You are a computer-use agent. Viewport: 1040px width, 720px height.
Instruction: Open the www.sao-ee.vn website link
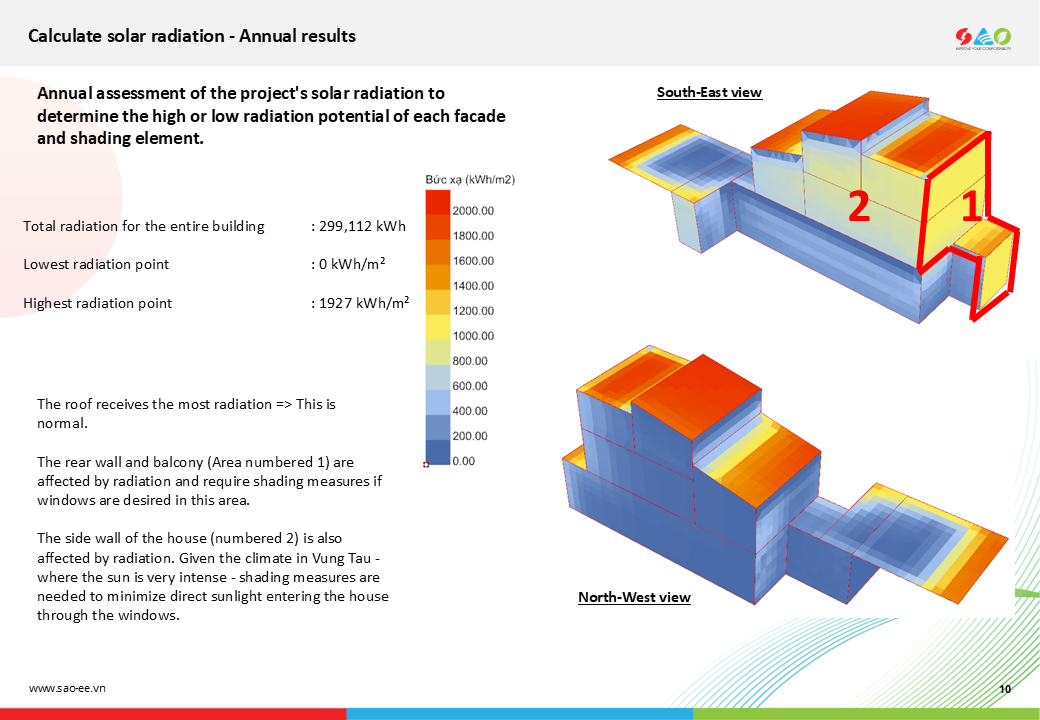67,688
